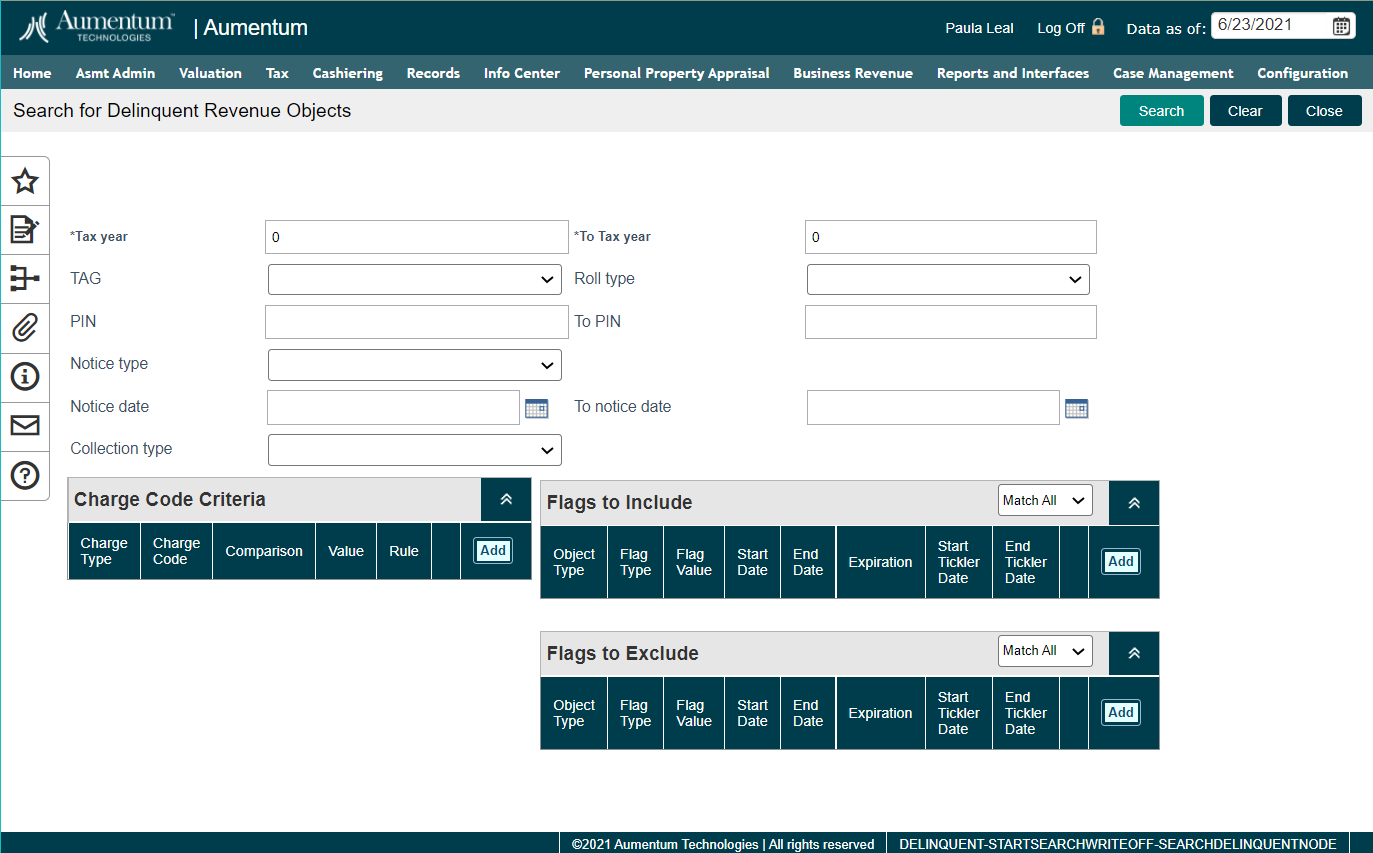Open the Collection type dropdown
This screenshot has height=853, width=1373.
point(415,450)
